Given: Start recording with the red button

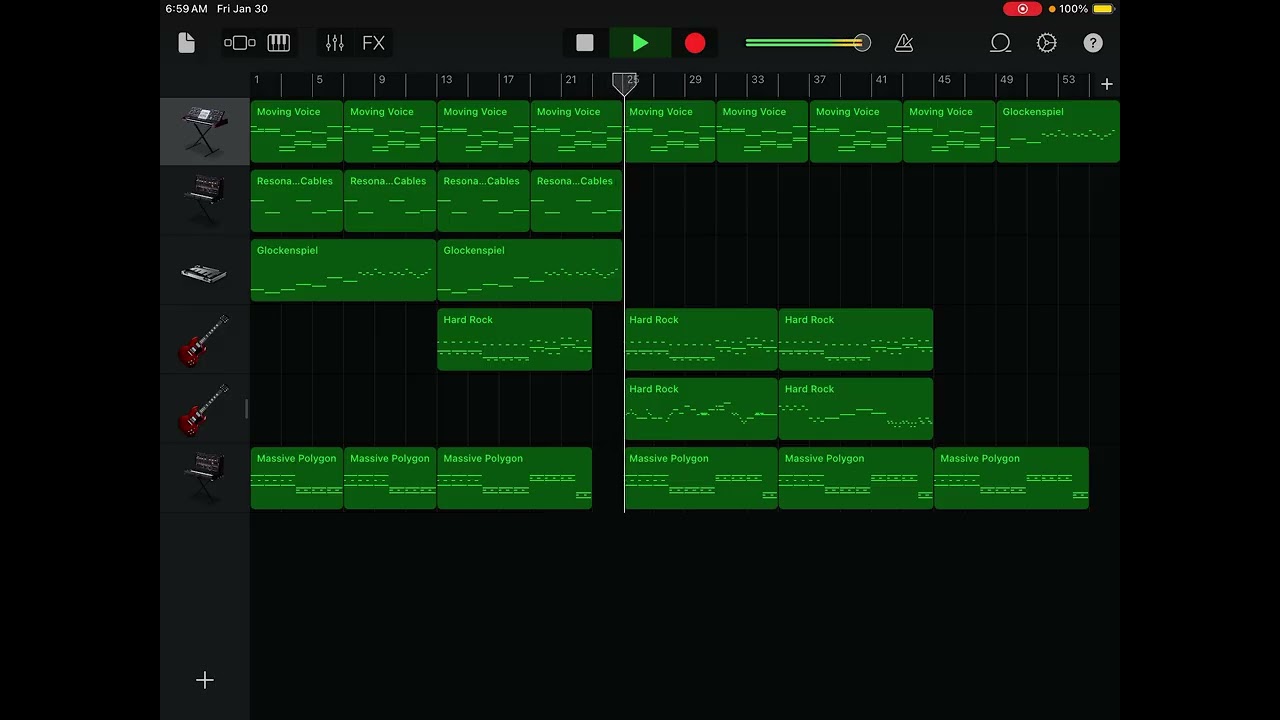Looking at the screenshot, I should pyautogui.click(x=695, y=43).
